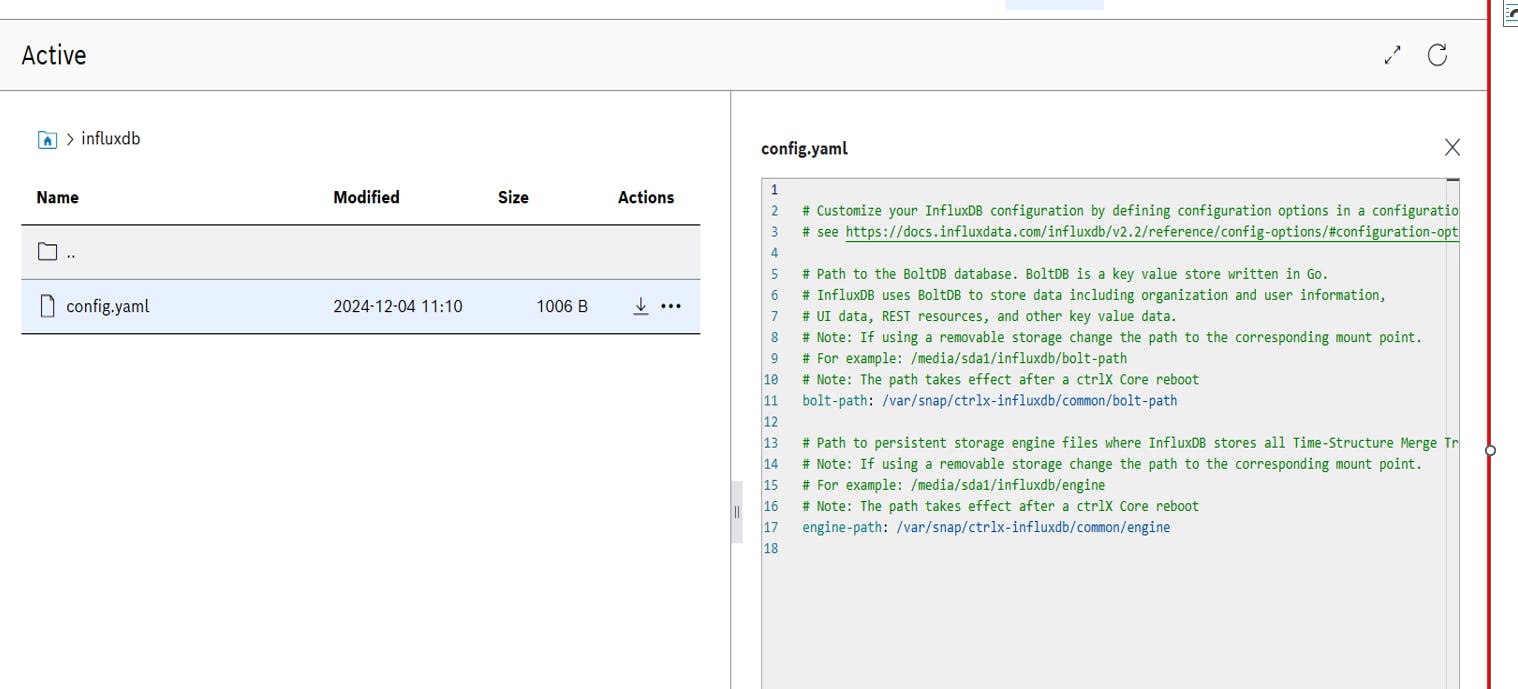Place cursor on the engine-path value line
Screen dimensions: 1518x689
tap(1032, 527)
